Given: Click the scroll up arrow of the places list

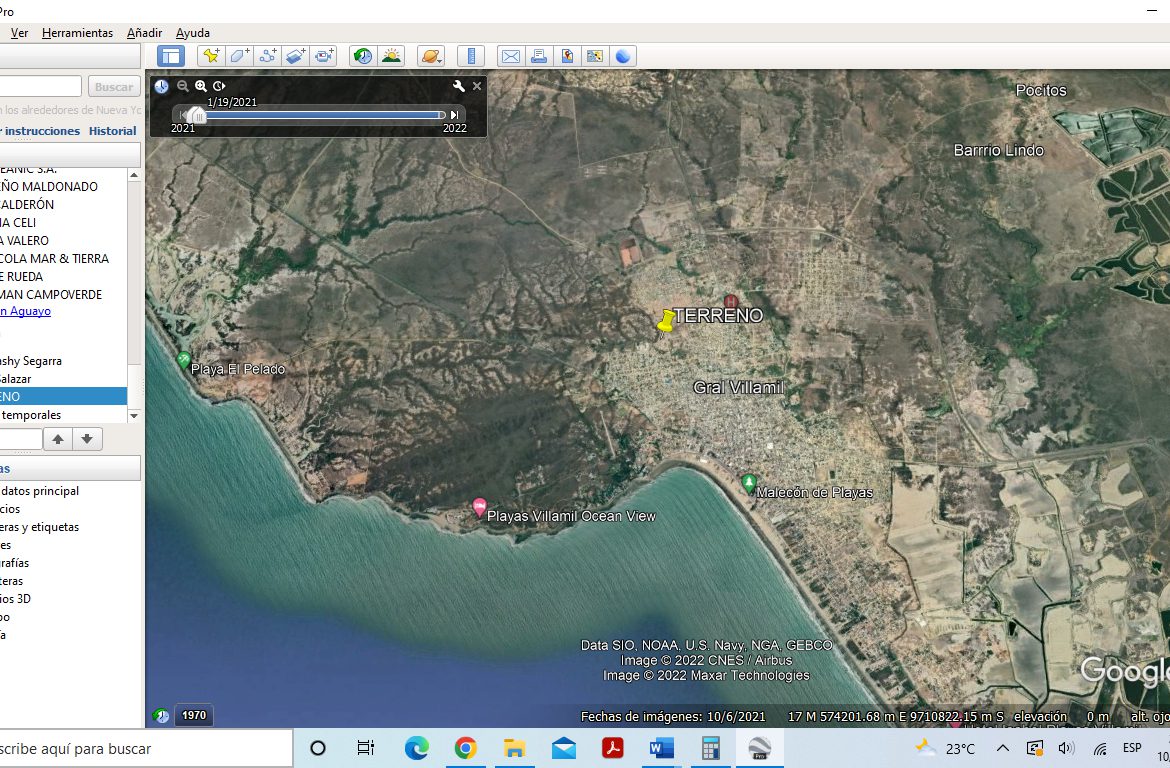Looking at the screenshot, I should [134, 175].
